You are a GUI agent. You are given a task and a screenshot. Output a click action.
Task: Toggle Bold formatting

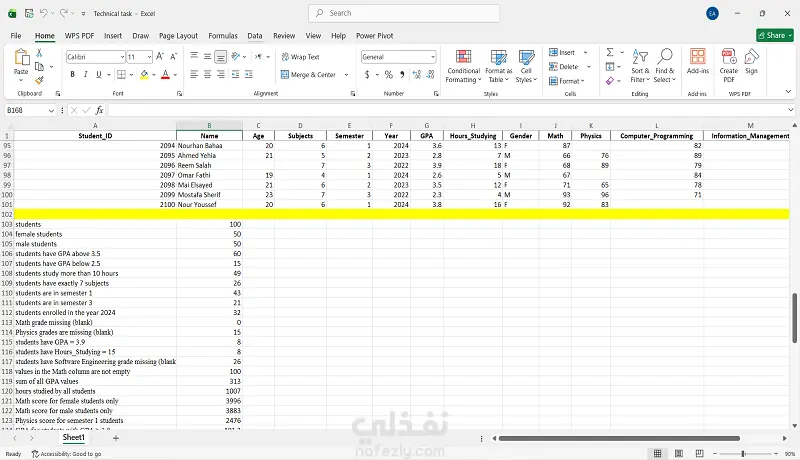(x=72, y=74)
